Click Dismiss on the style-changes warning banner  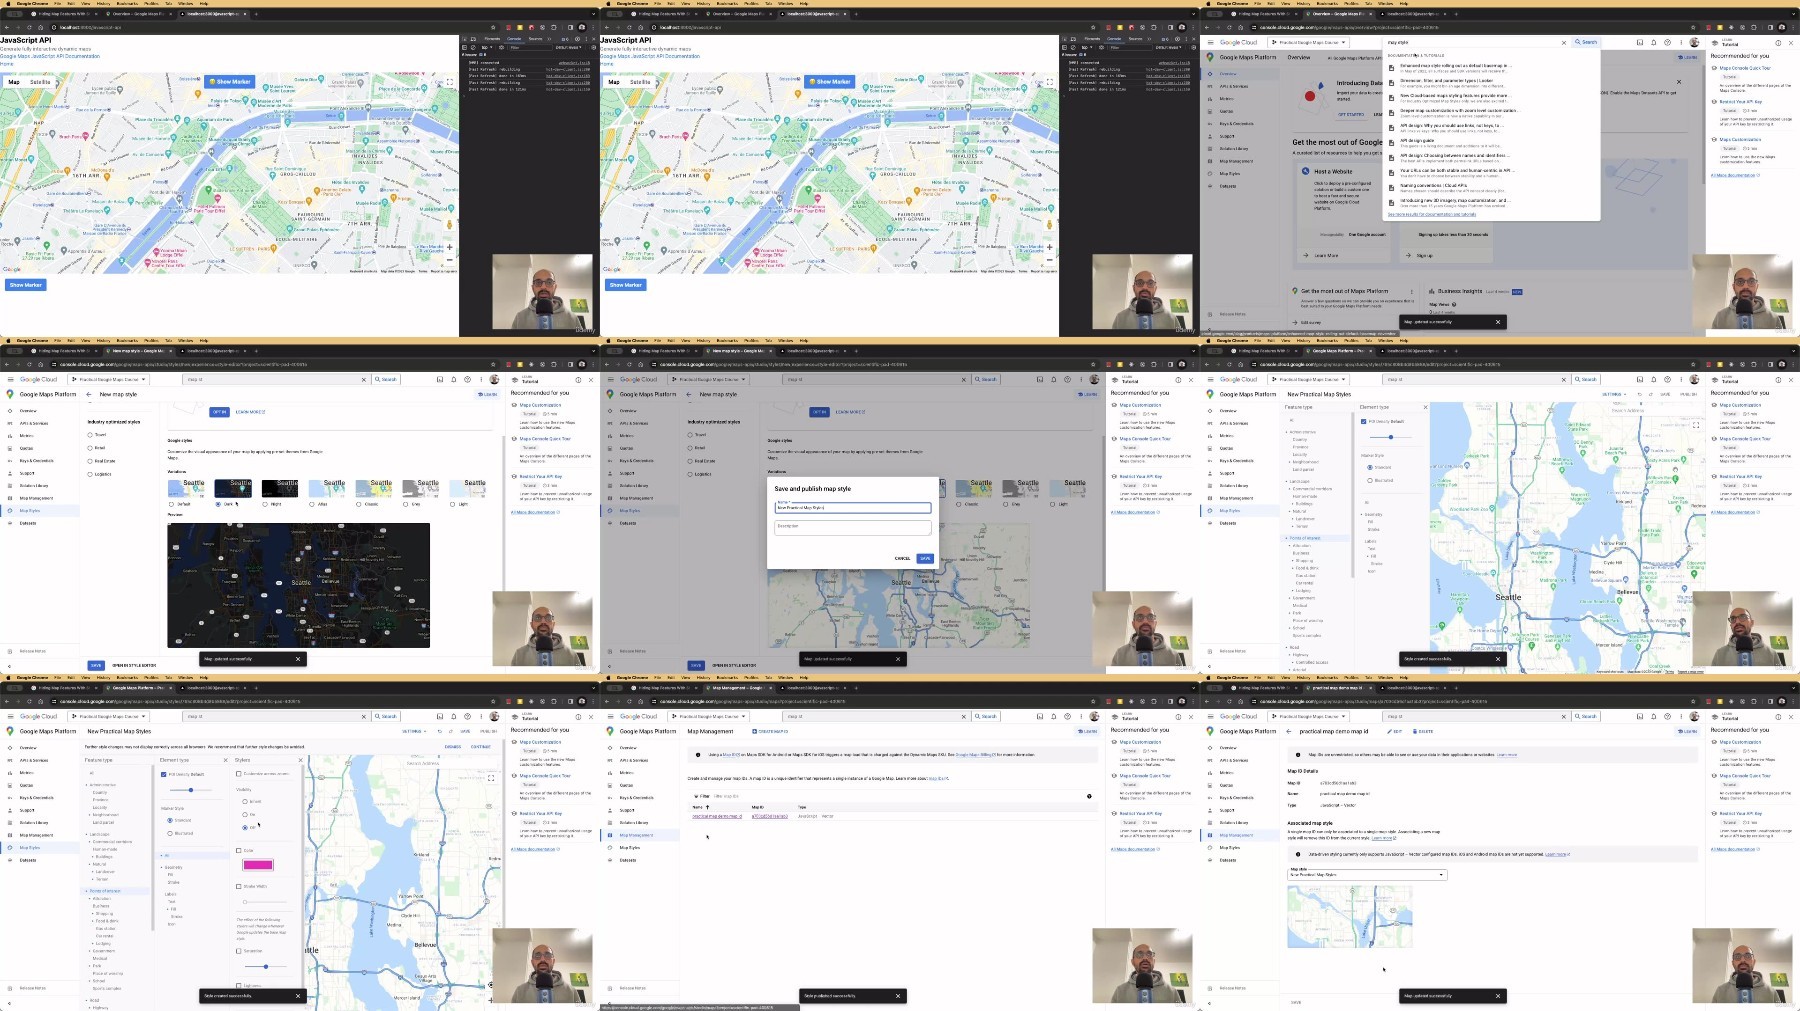(453, 746)
